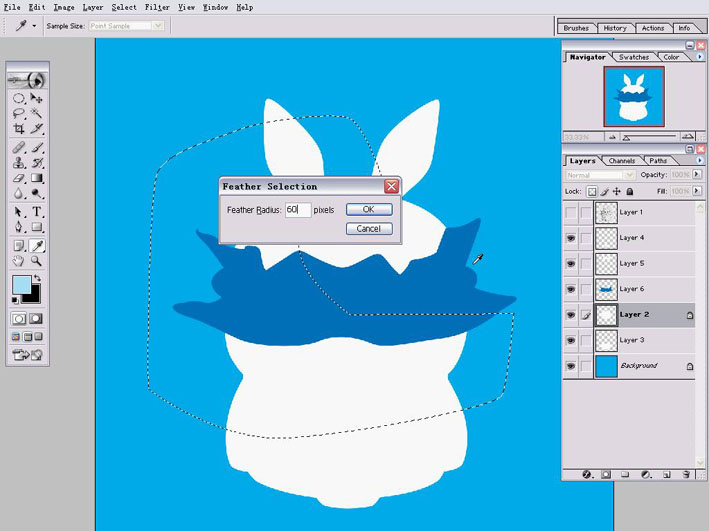Open Navigator palette menu arrow
Viewport: 709px width, 531px height.
tap(700, 57)
